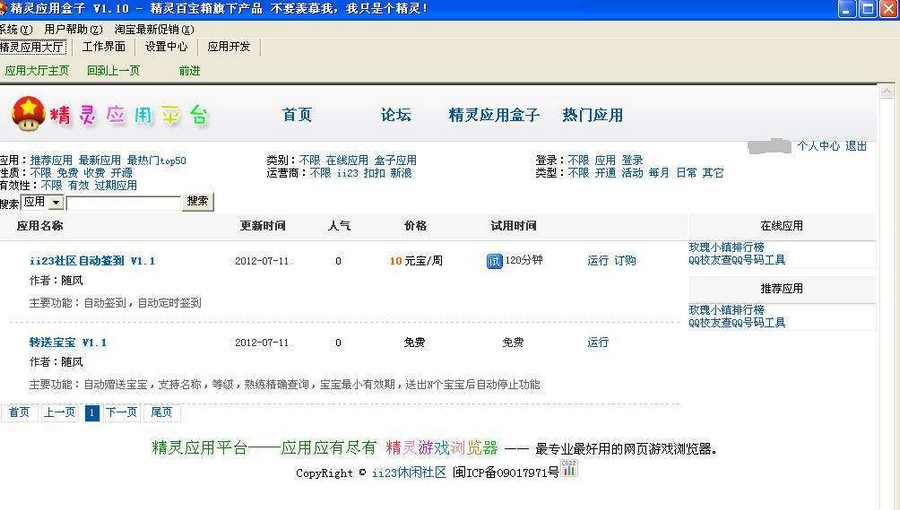The width and height of the screenshot is (900, 510).
Task: Filter 类型 by 日常
Action: [x=686, y=173]
